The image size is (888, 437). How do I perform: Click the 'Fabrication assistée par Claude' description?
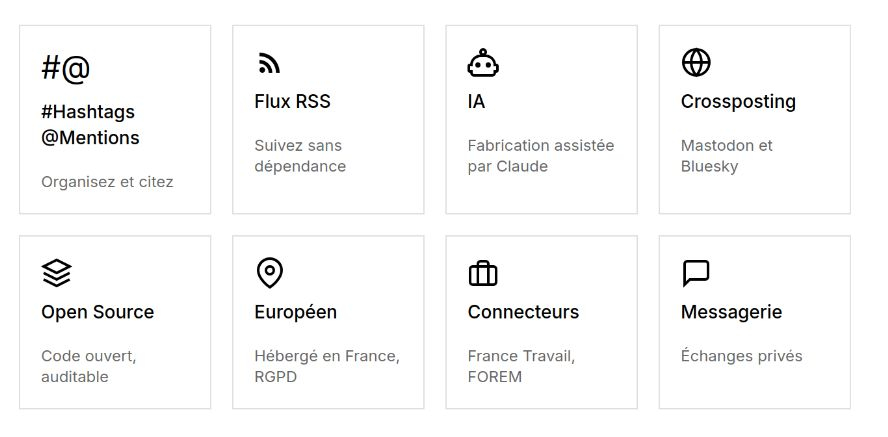540,156
